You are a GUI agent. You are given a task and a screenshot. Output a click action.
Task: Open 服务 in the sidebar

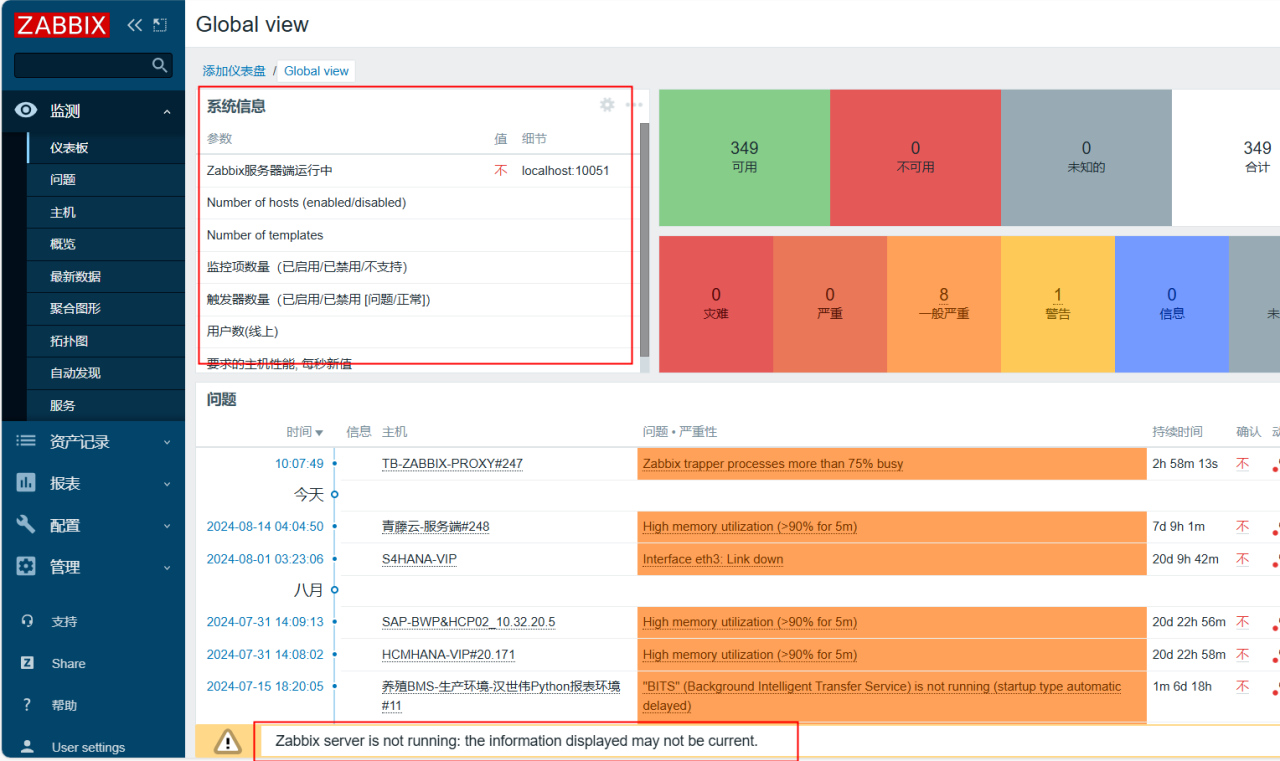(x=63, y=405)
